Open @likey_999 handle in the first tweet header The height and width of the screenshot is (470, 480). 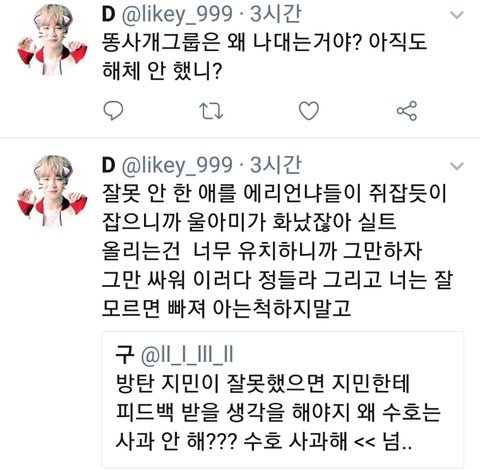[x=177, y=15]
